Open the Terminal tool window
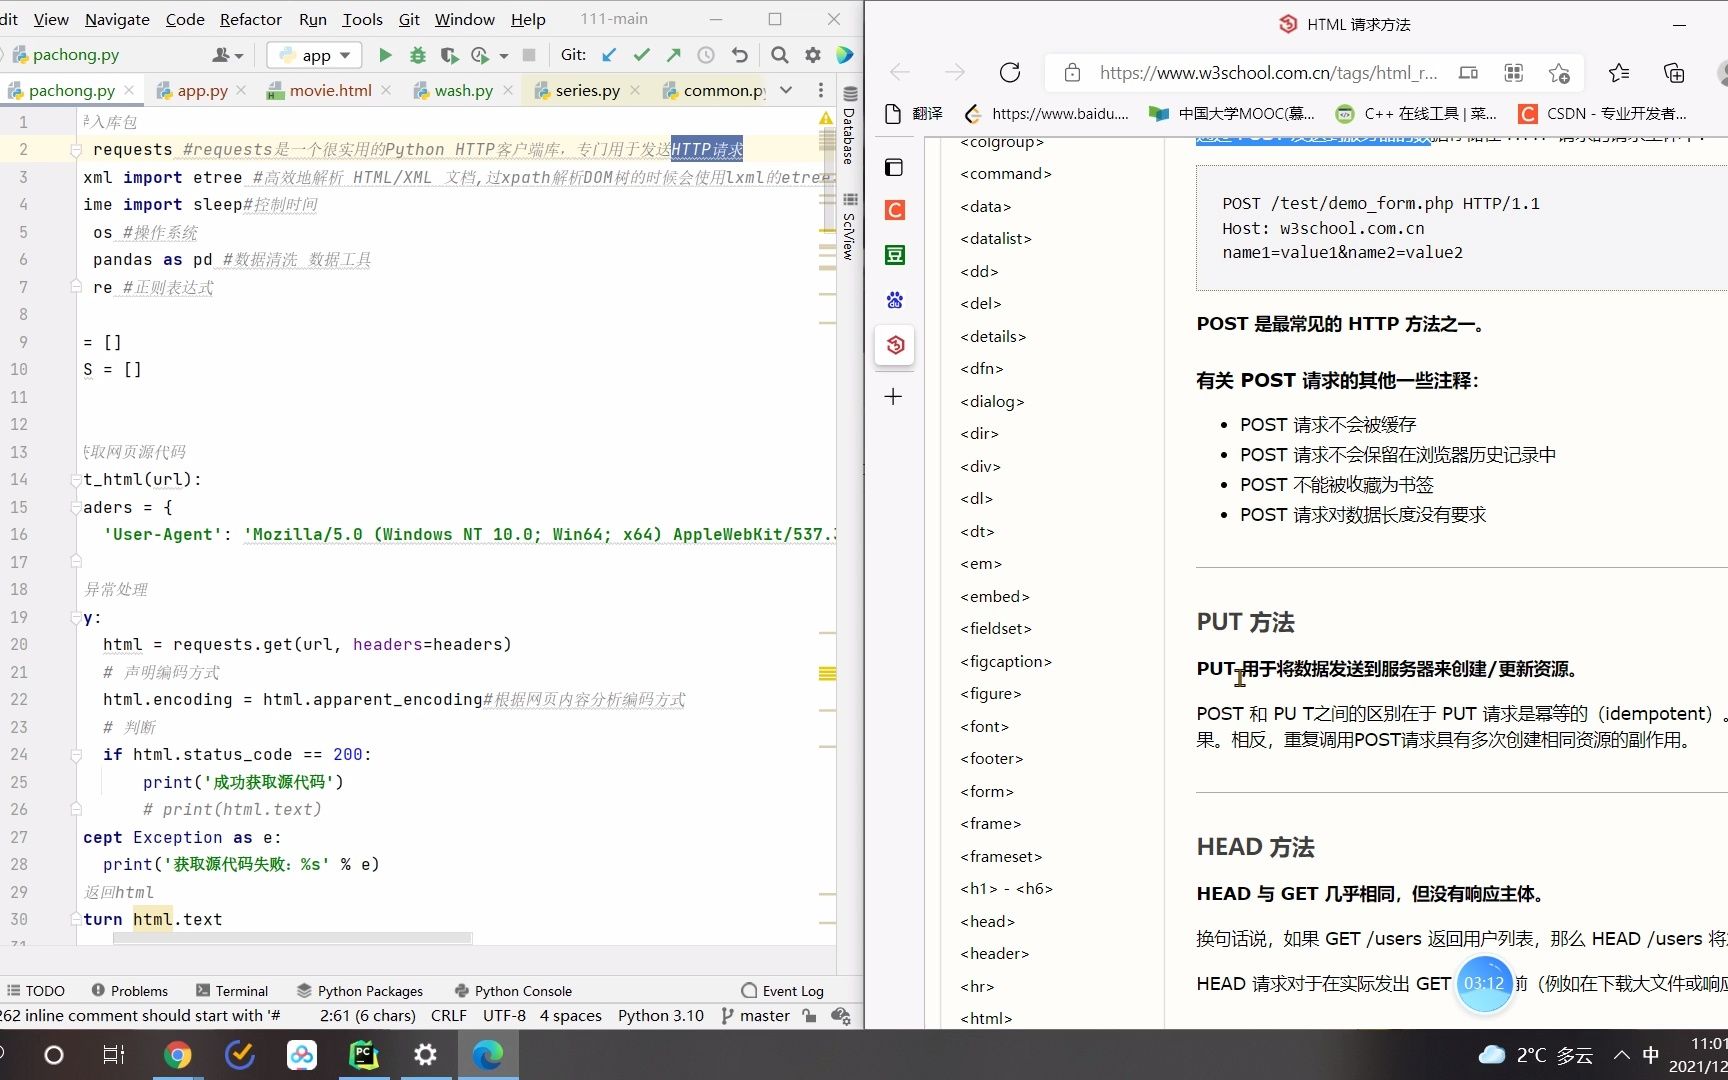Screen dimensions: 1728x1080 (232, 991)
